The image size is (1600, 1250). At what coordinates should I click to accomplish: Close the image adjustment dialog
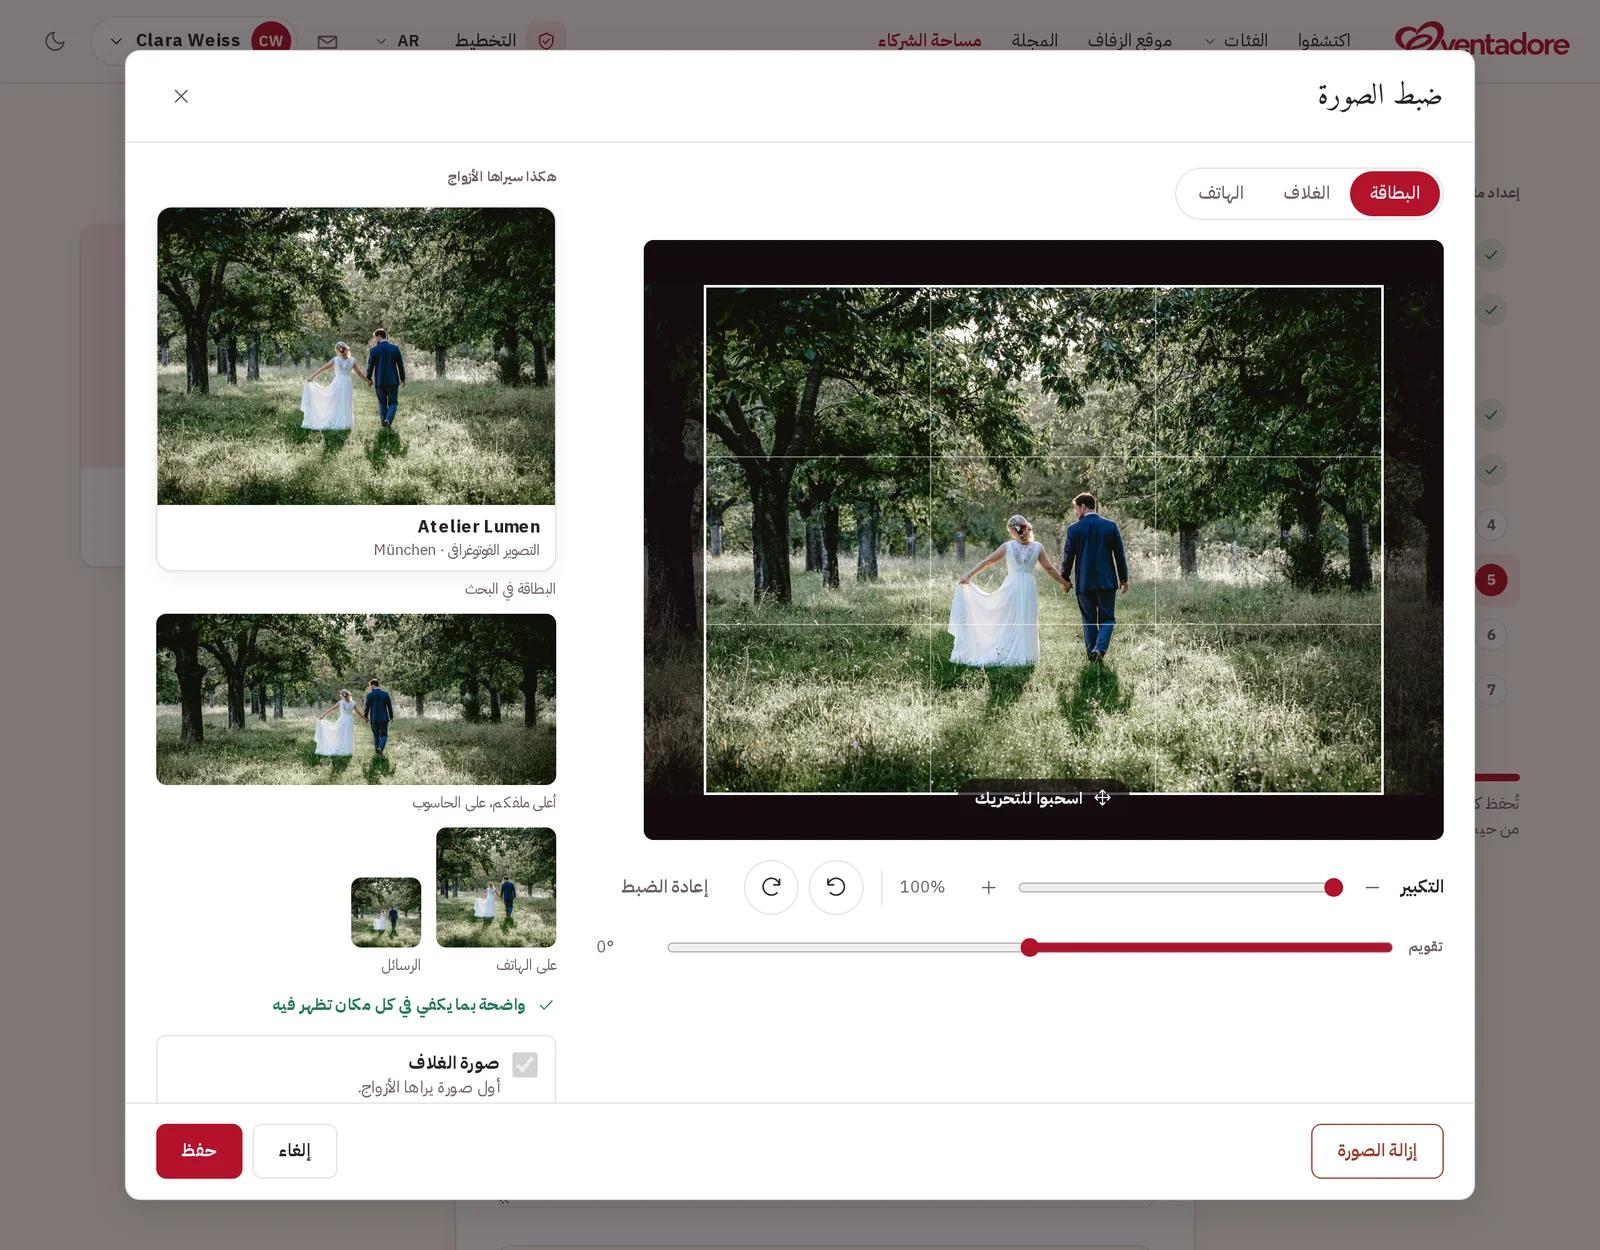(181, 96)
